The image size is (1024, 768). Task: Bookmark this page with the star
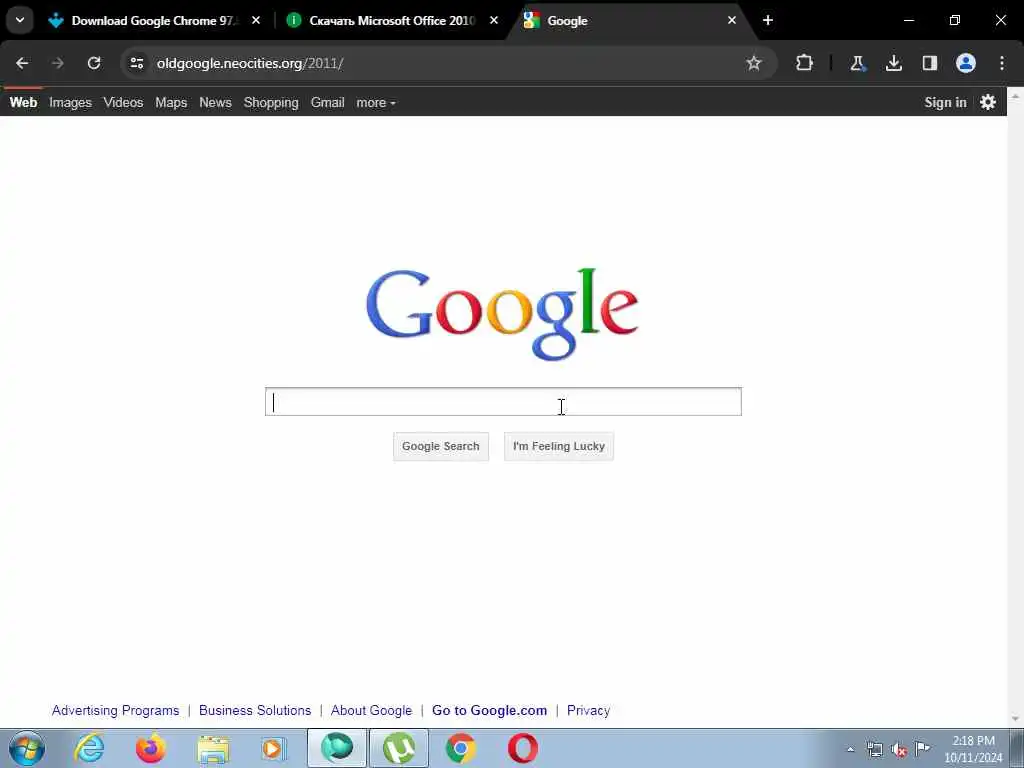(x=754, y=63)
